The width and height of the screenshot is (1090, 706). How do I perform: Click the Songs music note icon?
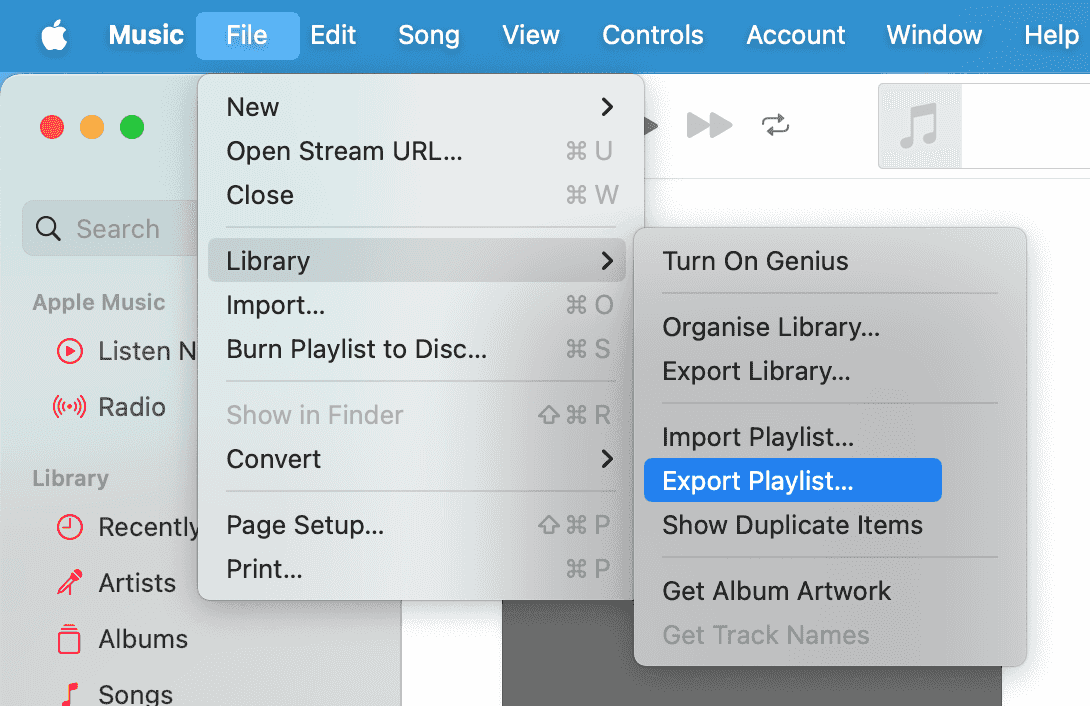70,692
